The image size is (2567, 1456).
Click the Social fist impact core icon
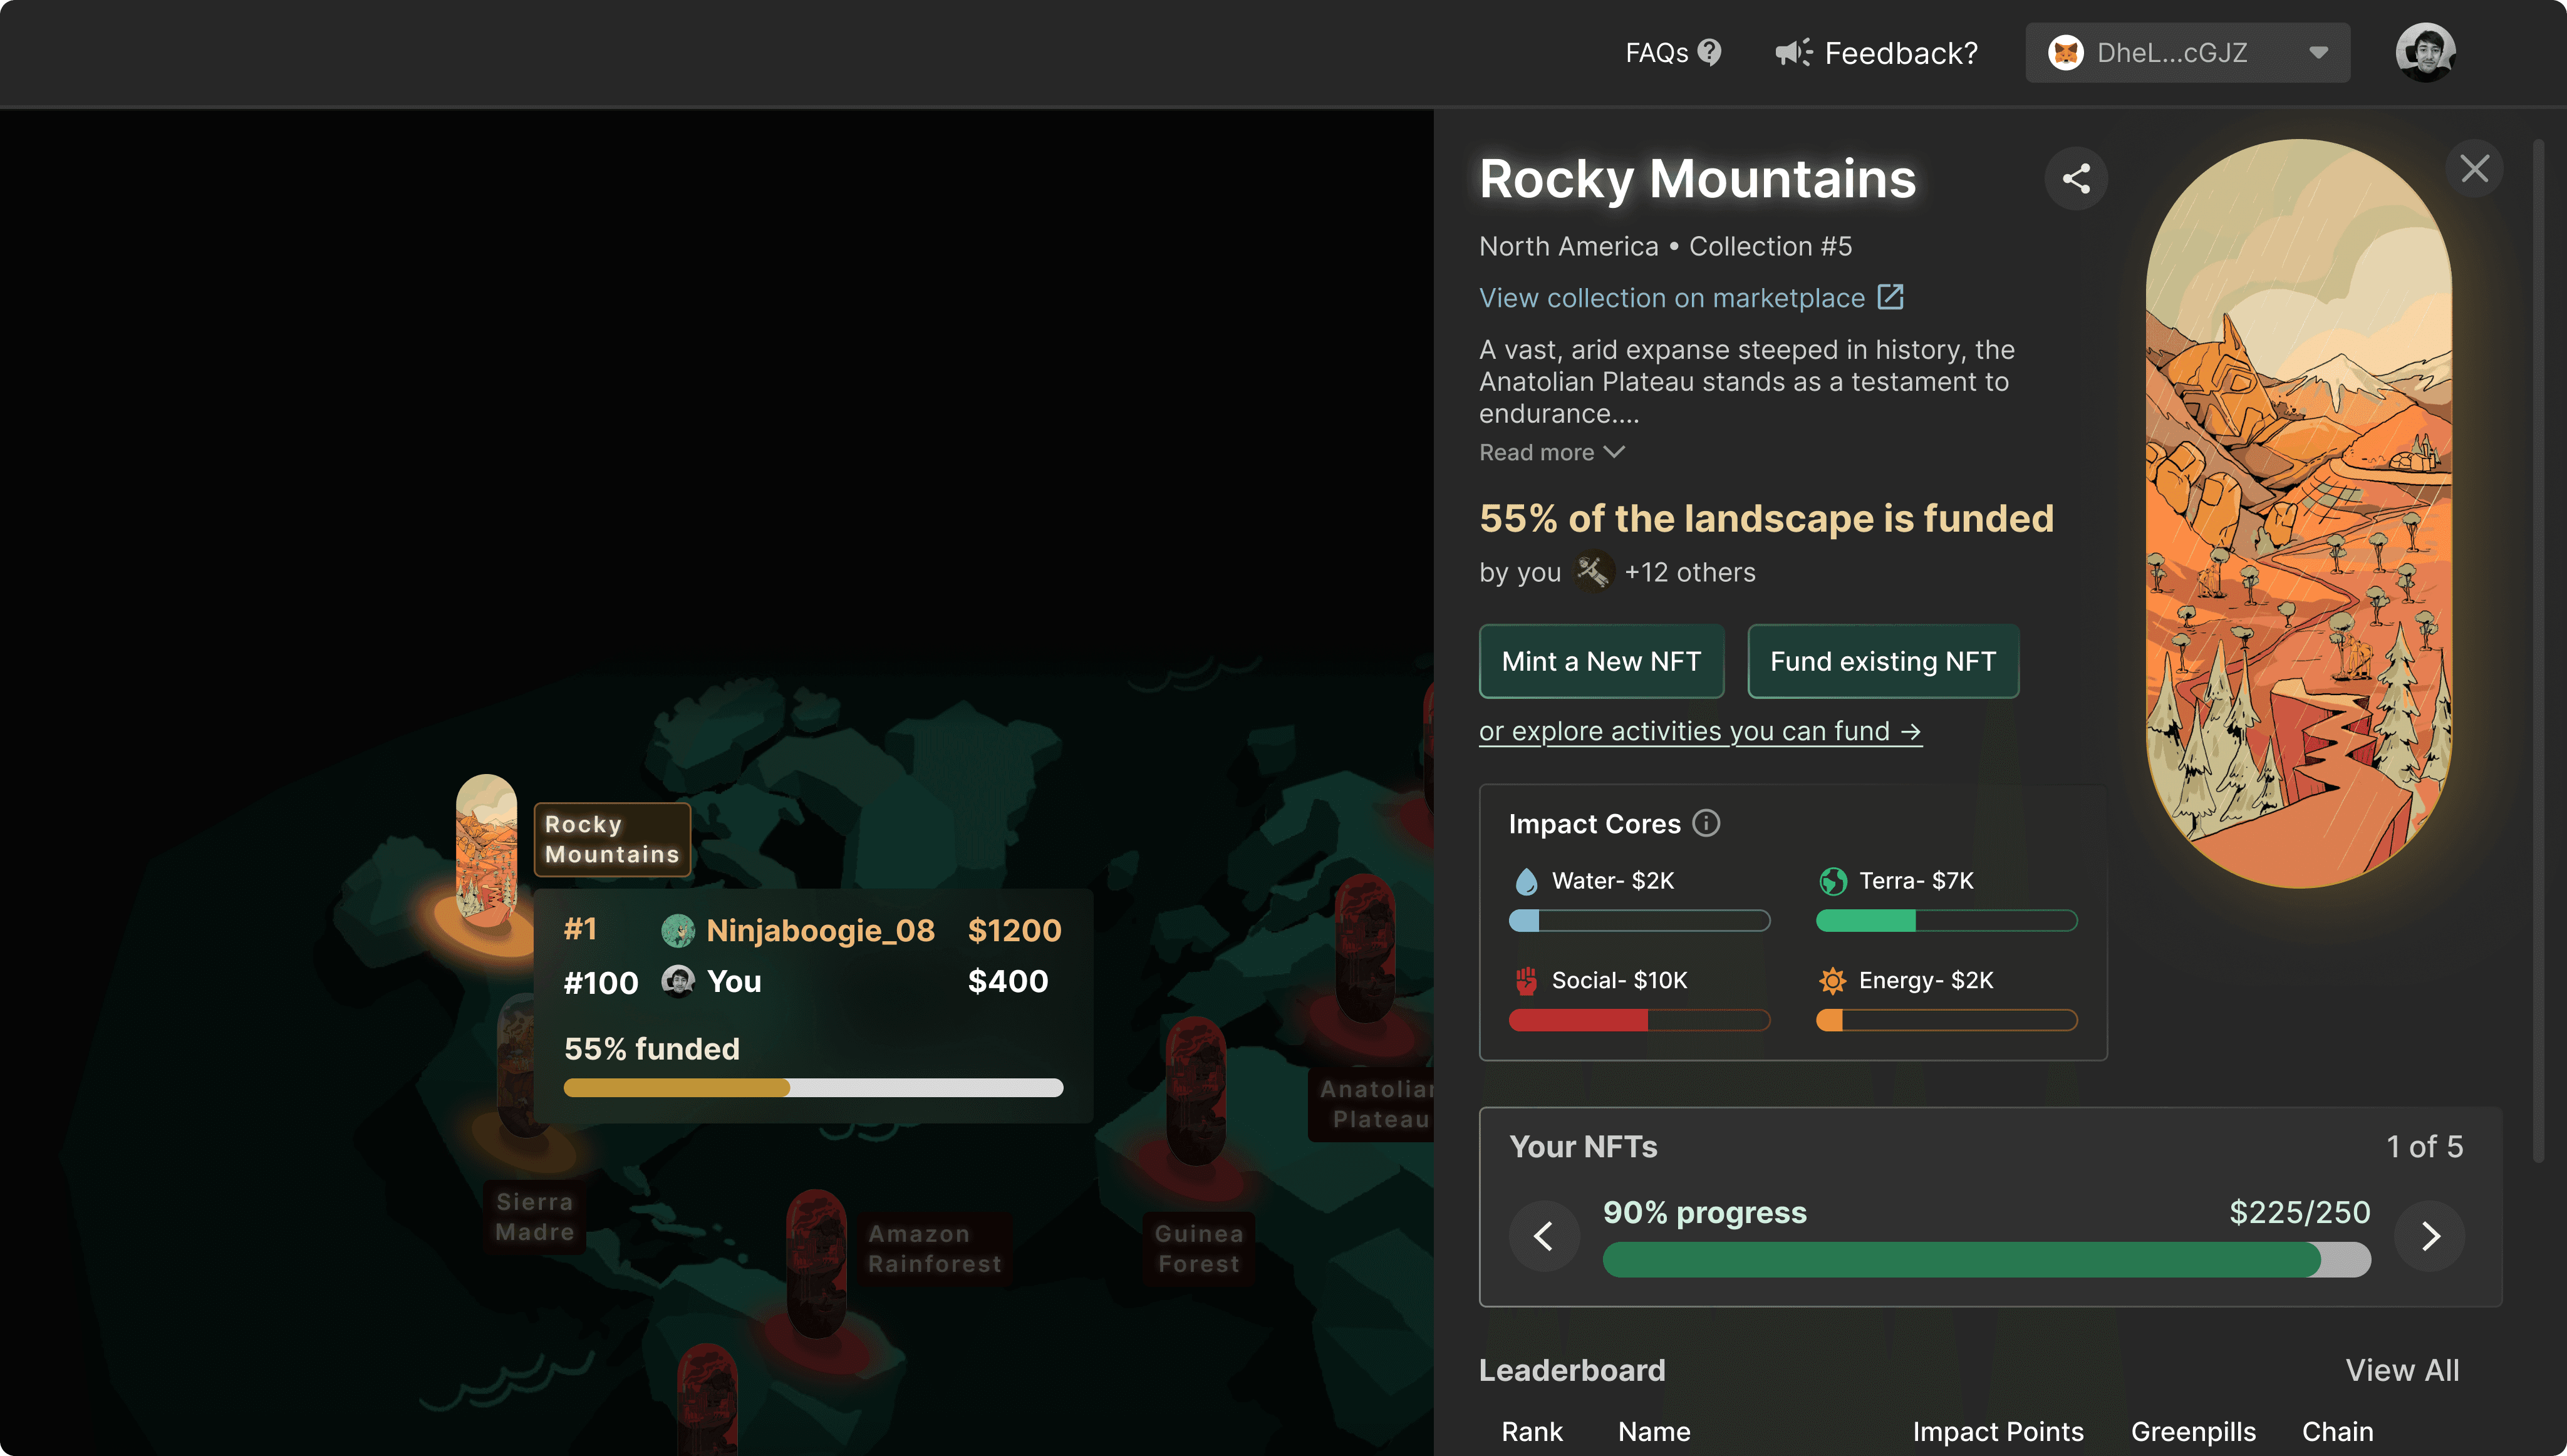[x=1526, y=981]
